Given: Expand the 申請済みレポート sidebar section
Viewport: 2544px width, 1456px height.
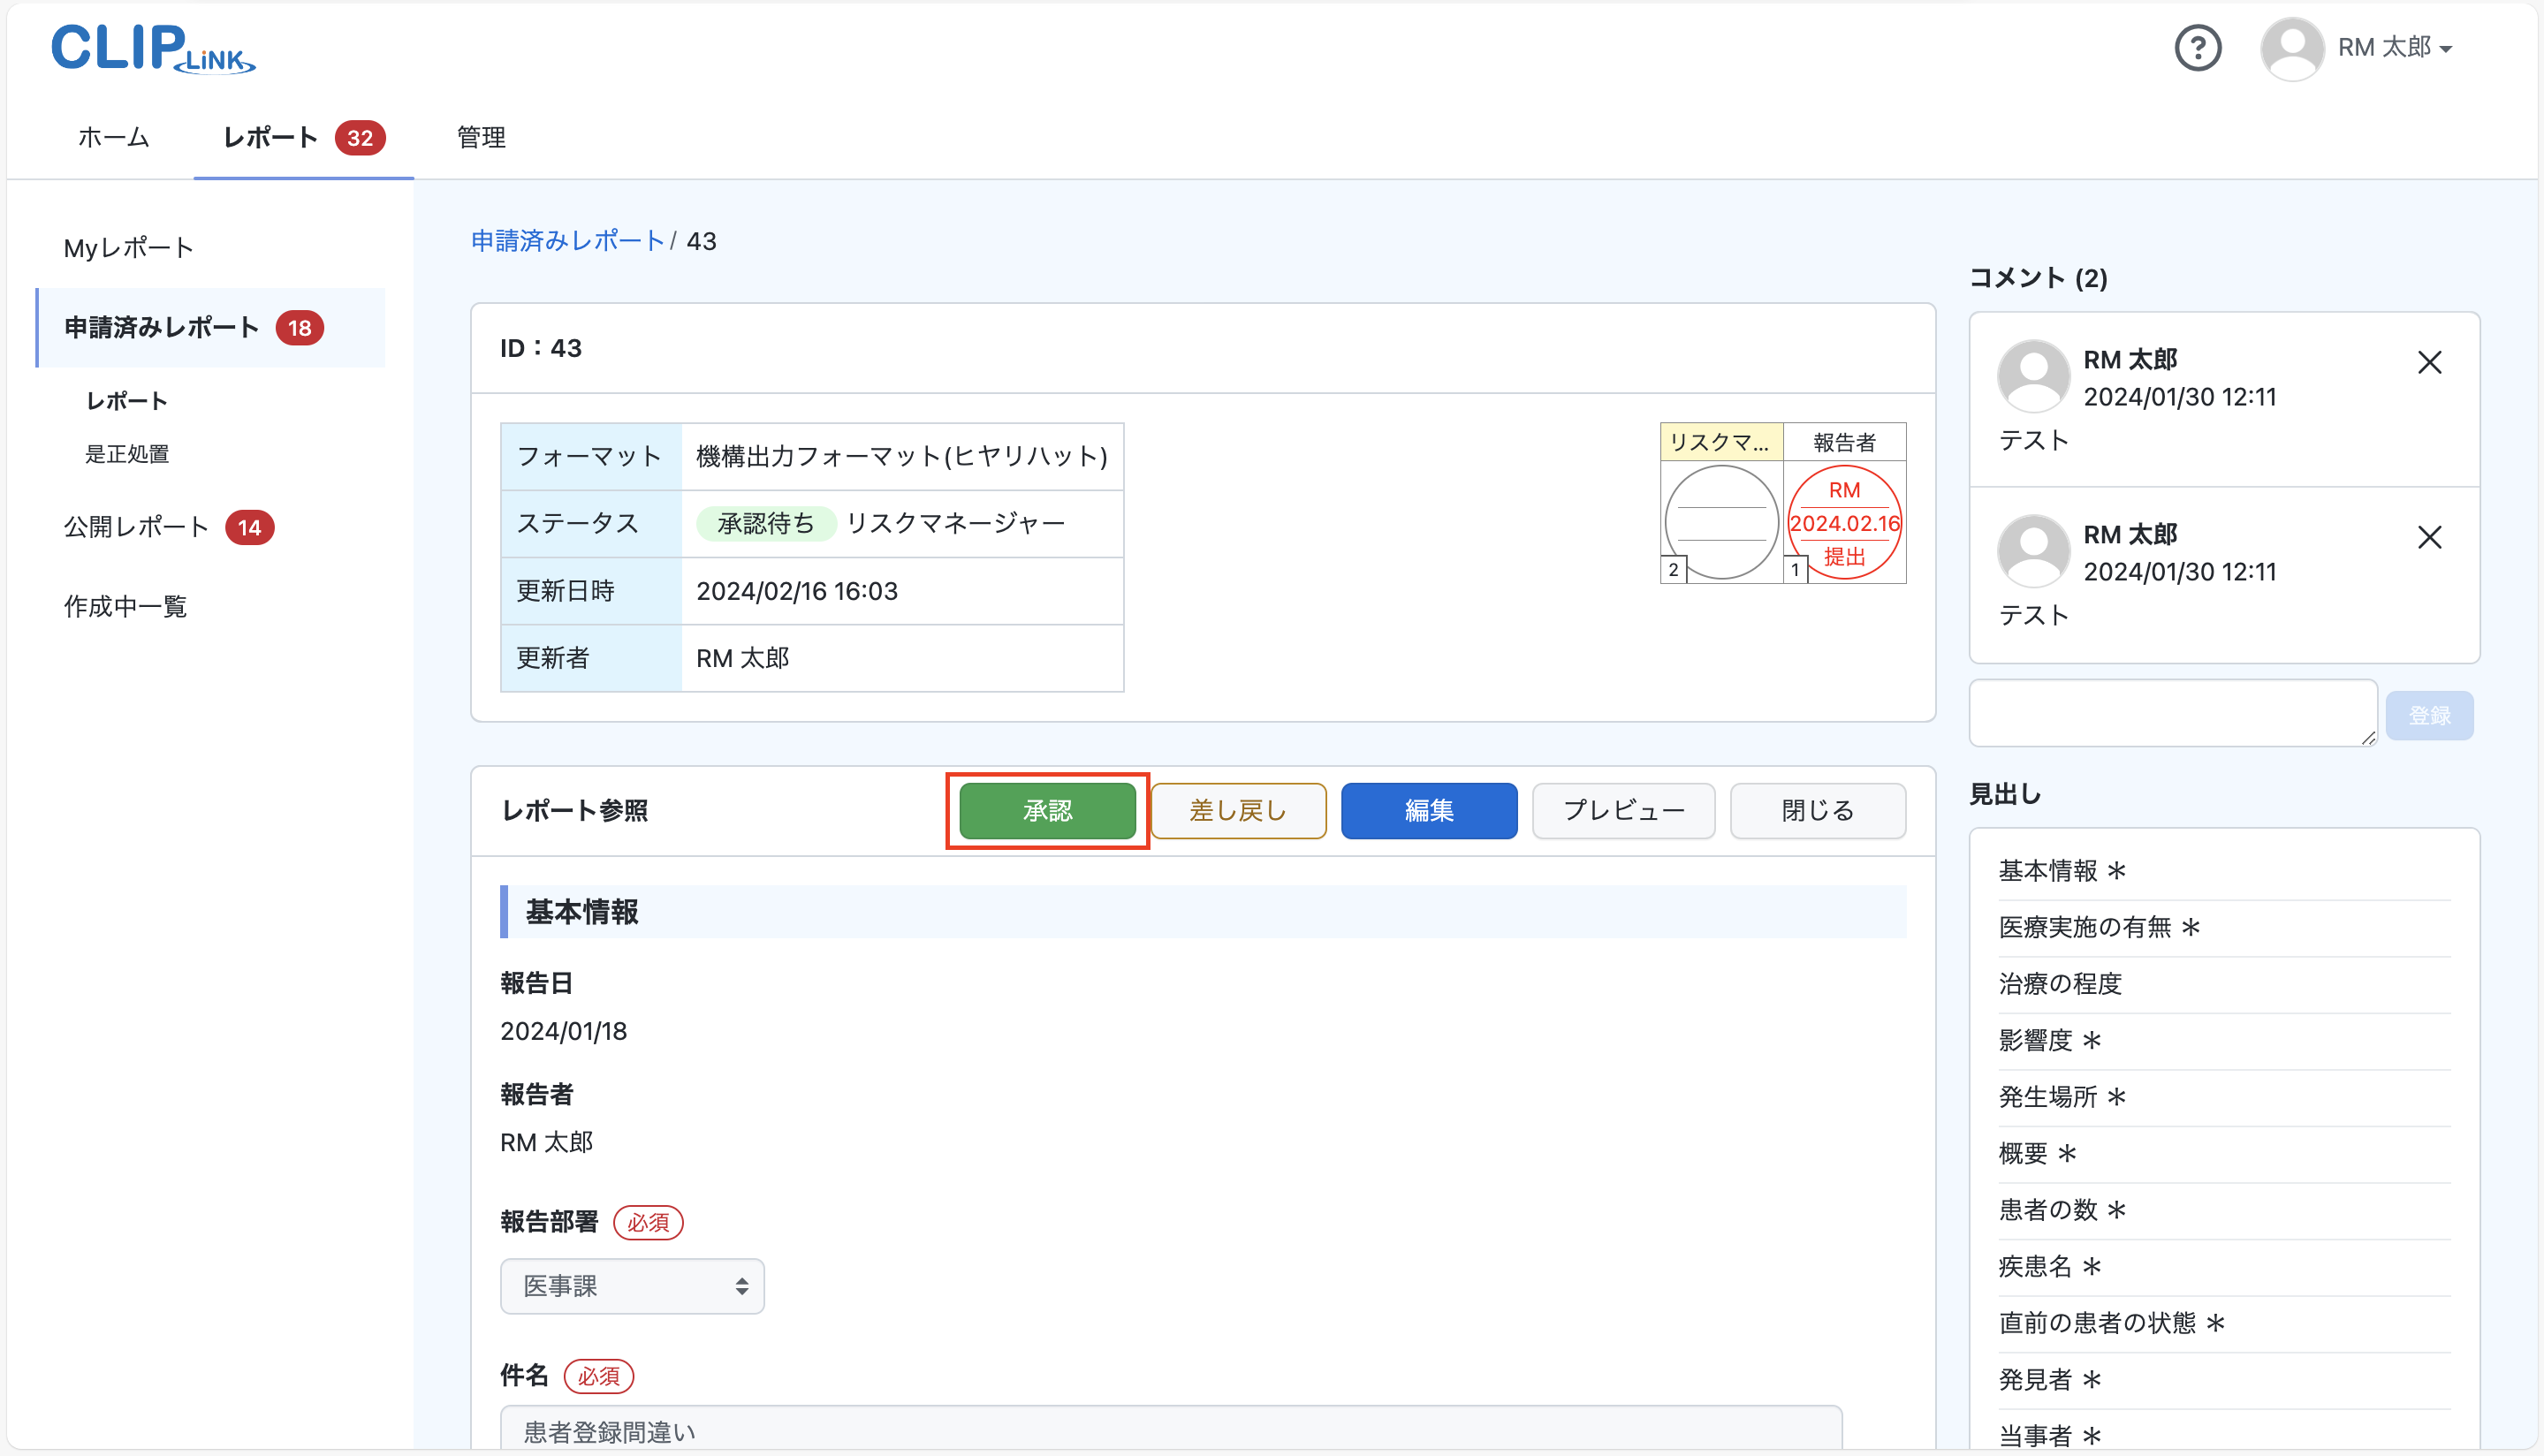Looking at the screenshot, I should coord(161,327).
